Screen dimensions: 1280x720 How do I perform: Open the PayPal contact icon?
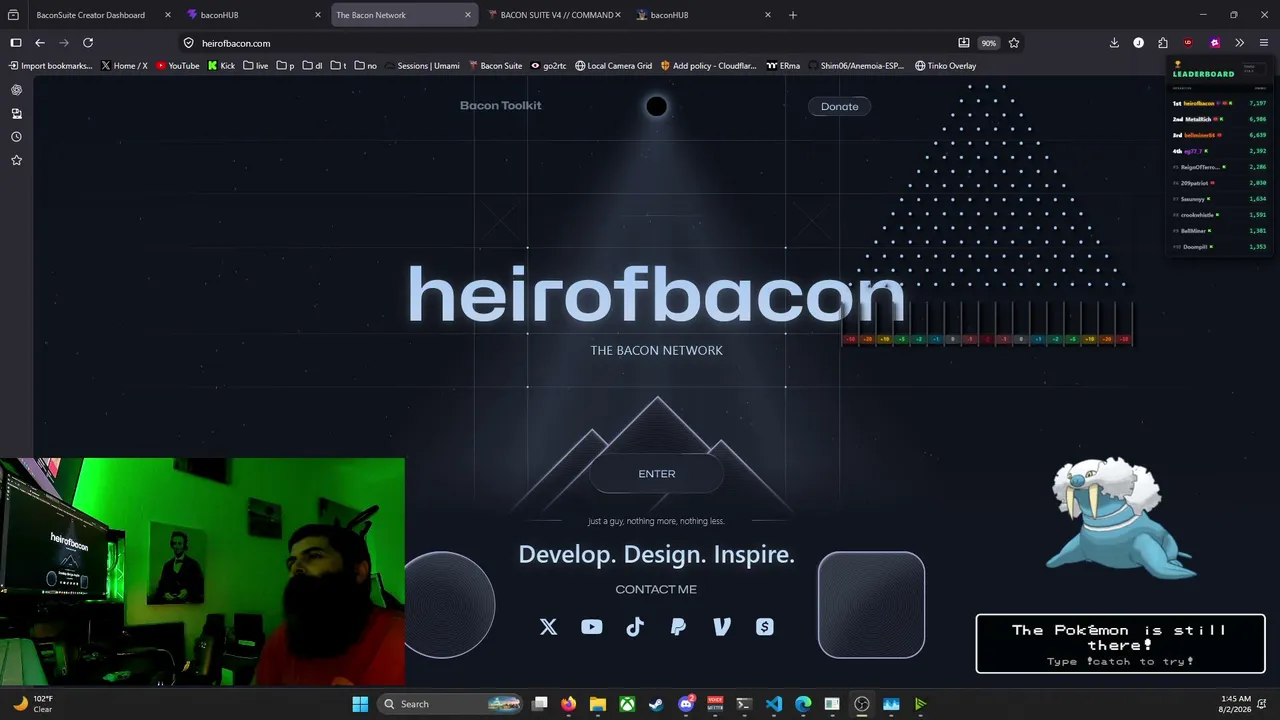tap(678, 627)
